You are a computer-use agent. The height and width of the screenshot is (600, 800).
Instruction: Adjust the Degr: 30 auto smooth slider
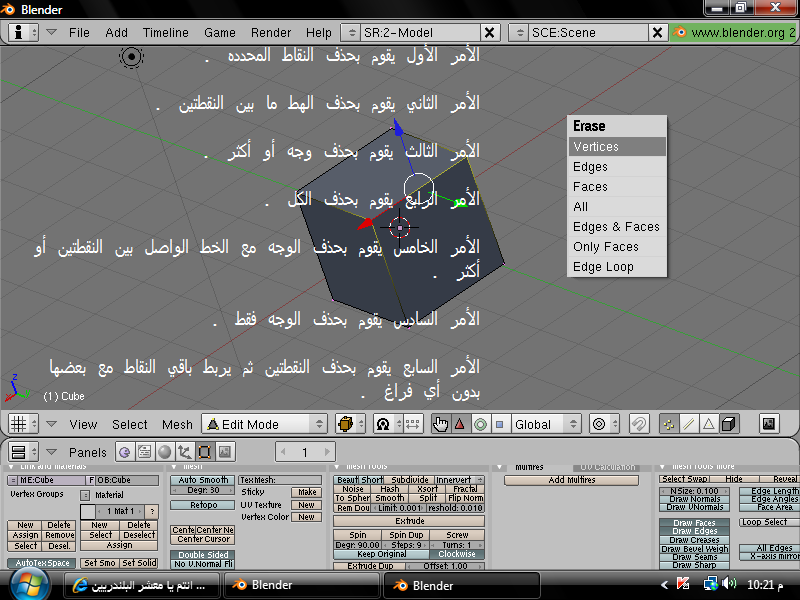(x=203, y=490)
